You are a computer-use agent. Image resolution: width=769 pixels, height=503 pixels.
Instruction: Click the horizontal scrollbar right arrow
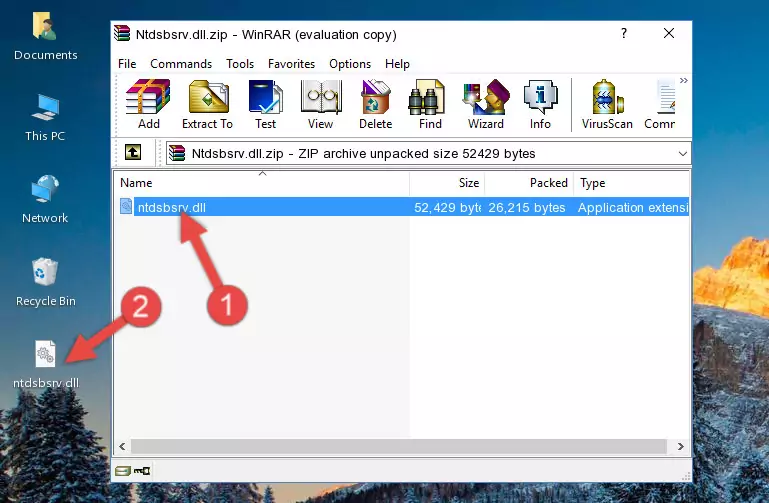click(x=681, y=447)
